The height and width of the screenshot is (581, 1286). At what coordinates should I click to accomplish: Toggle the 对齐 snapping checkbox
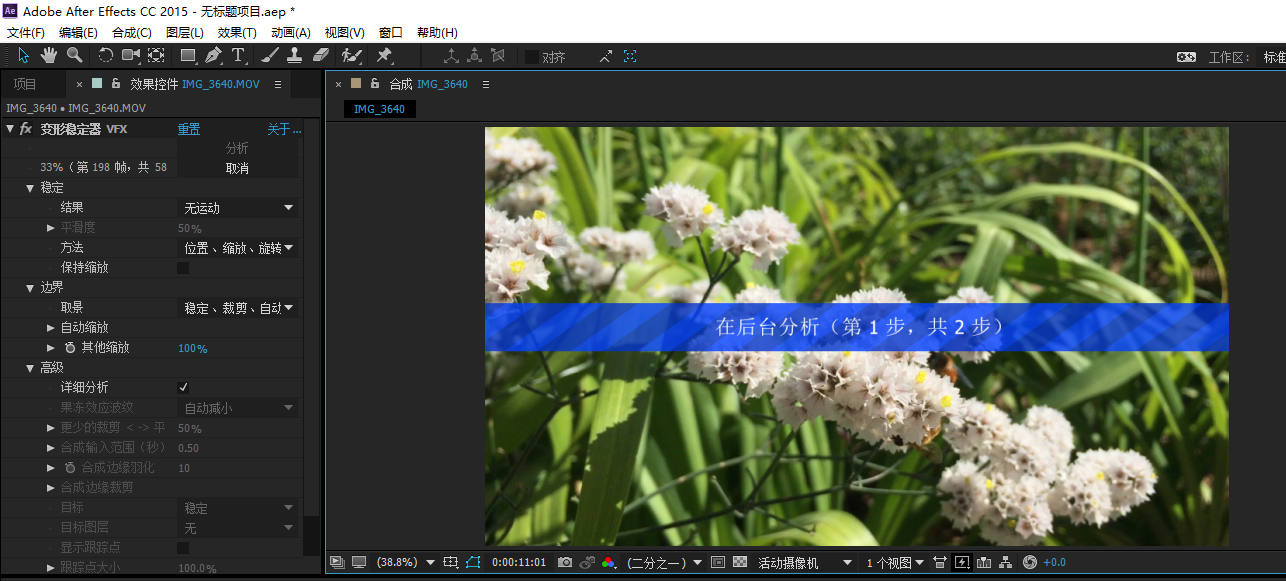[532, 57]
